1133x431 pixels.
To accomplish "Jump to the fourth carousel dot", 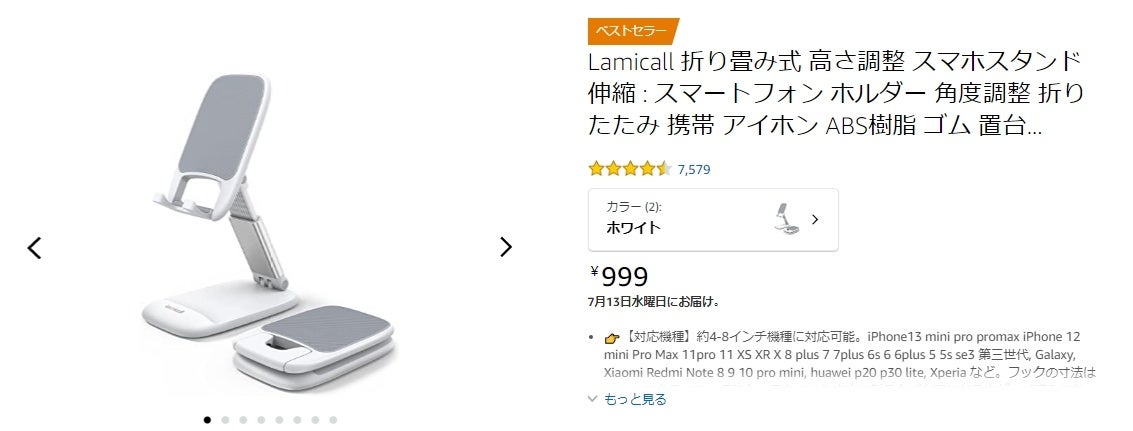I will [x=261, y=420].
